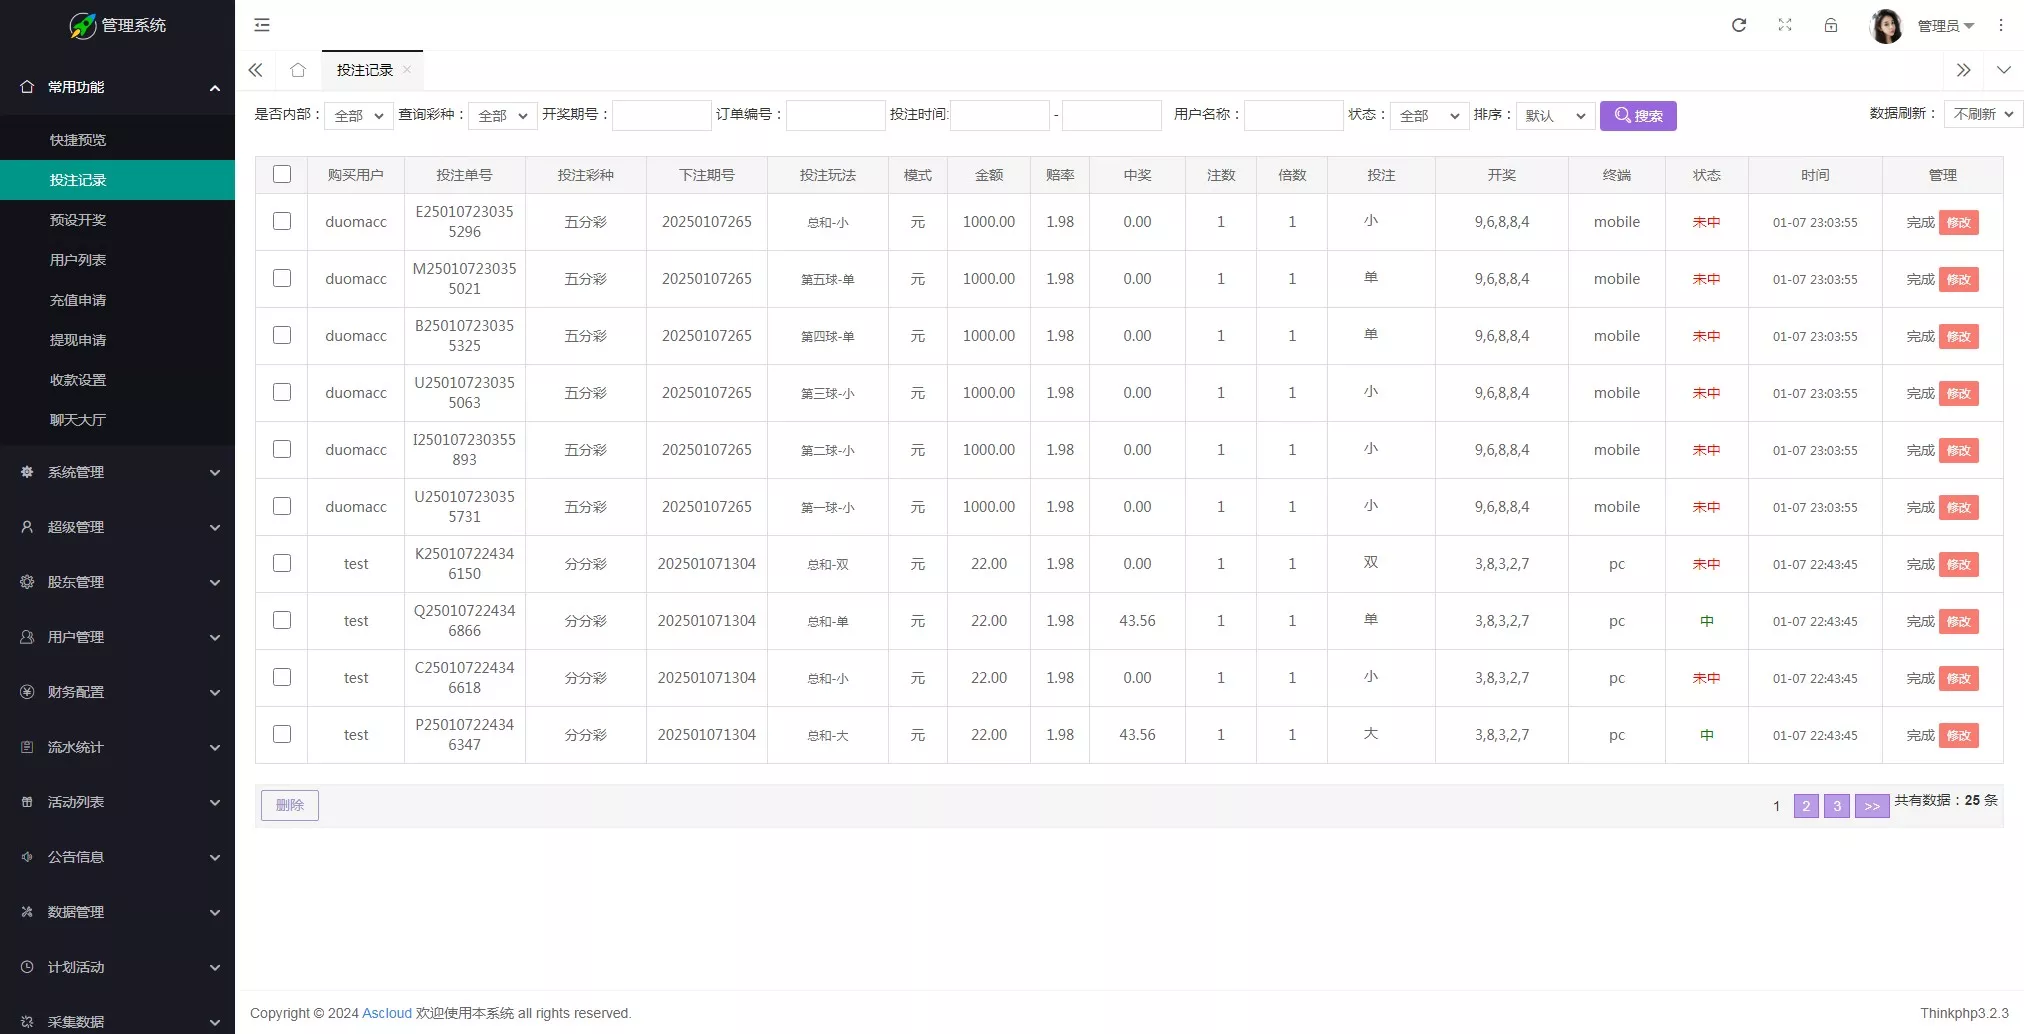Close the 投注记录 tab
The height and width of the screenshot is (1034, 2024).
tap(407, 70)
